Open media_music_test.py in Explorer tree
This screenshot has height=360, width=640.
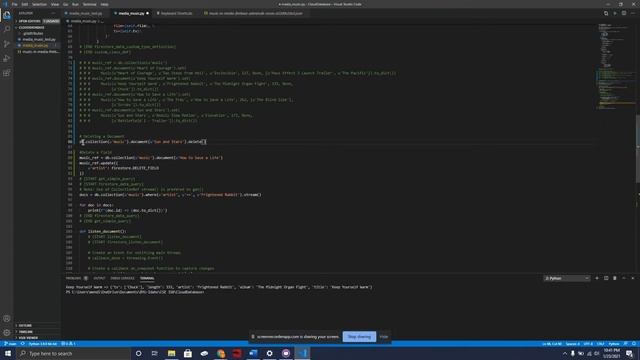39,40
